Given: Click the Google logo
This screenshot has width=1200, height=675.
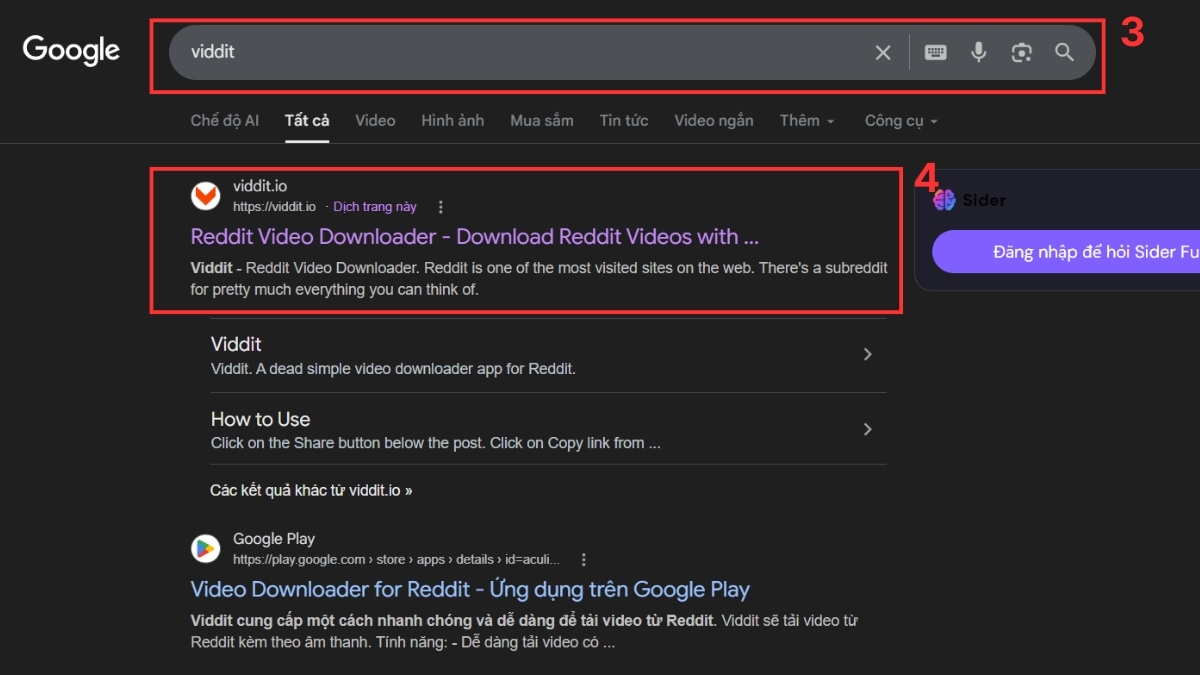Looking at the screenshot, I should point(70,50).
